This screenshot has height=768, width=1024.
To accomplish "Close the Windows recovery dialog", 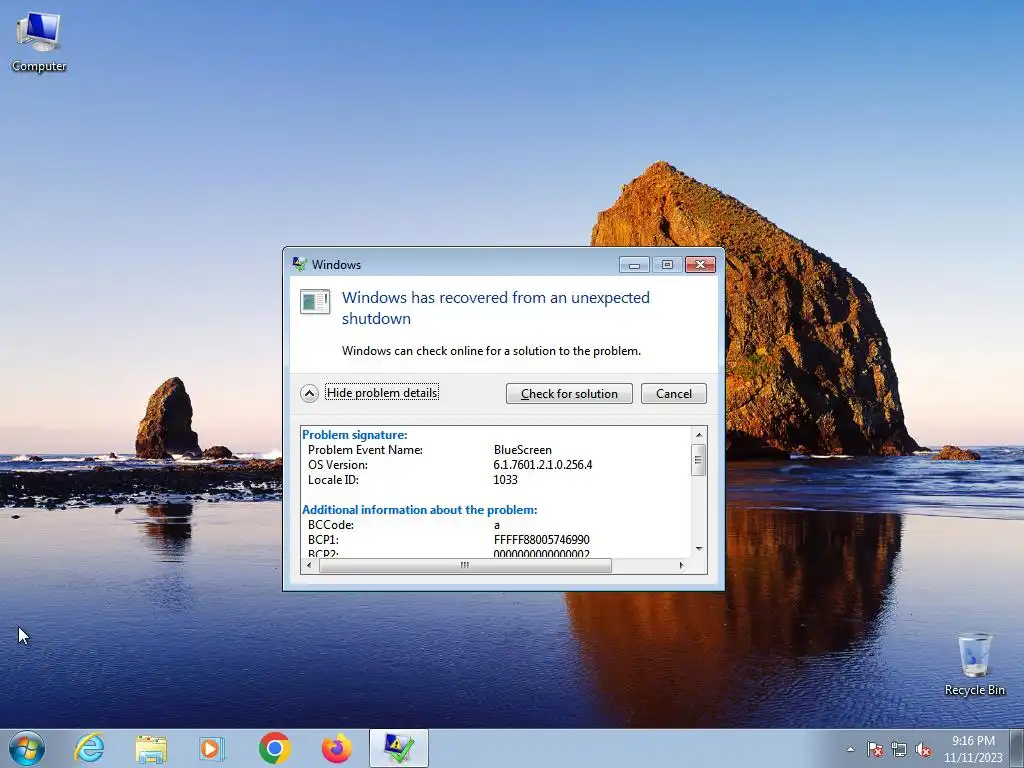I will click(700, 264).
